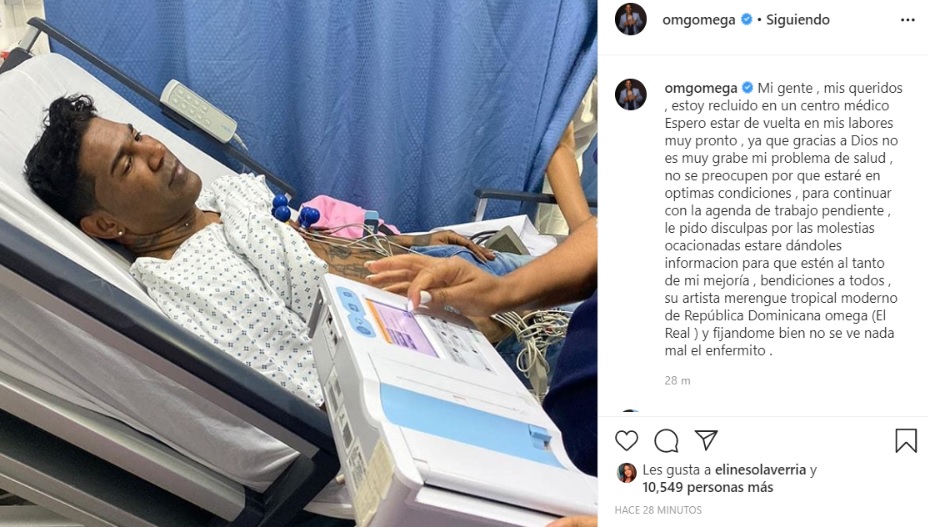Select the caption text block
Screen dimensions: 928x527
click(784, 219)
